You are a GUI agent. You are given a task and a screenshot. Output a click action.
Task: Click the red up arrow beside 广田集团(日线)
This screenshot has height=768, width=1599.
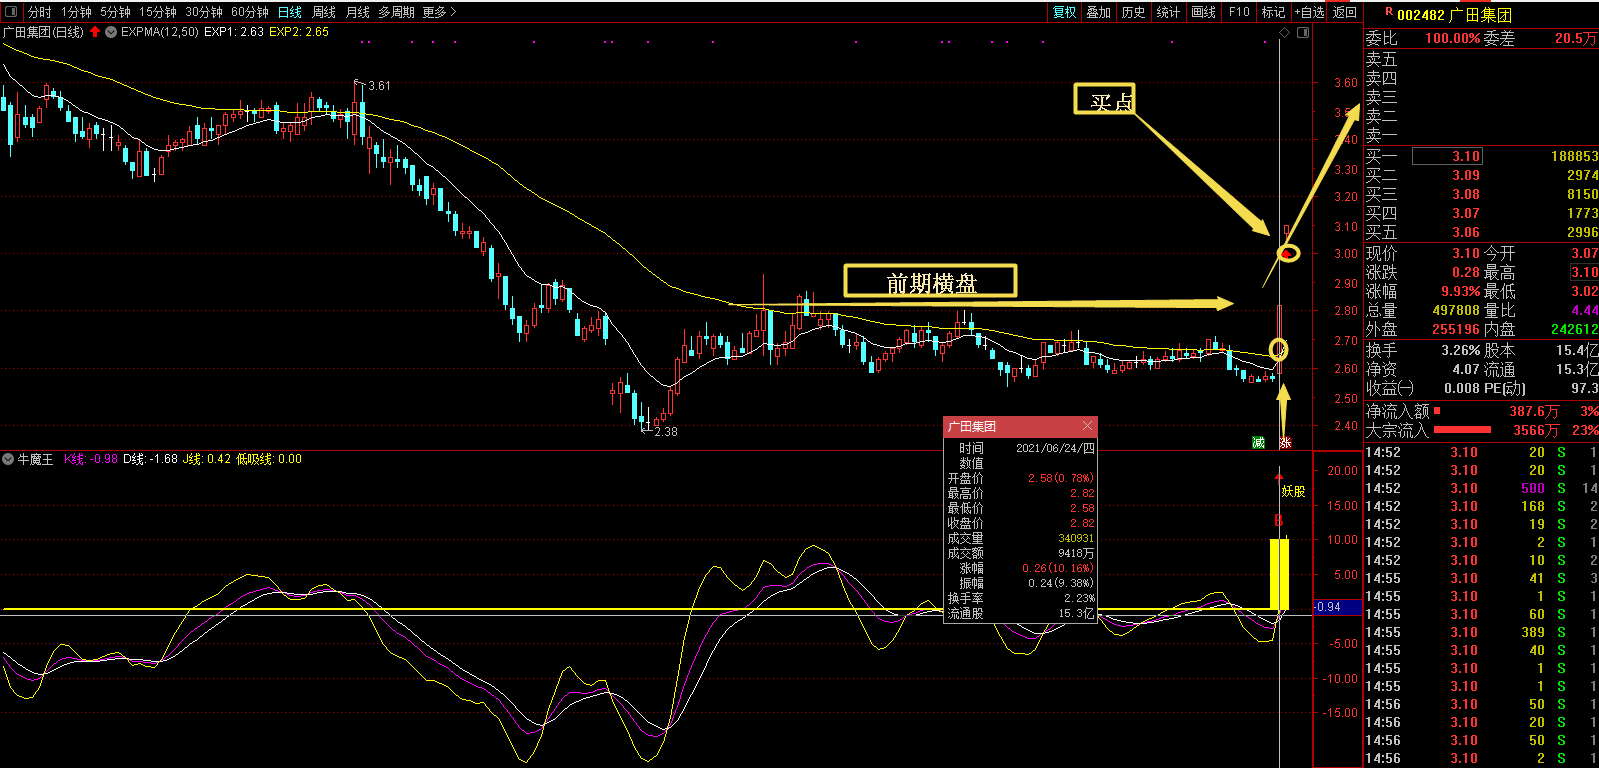[95, 32]
